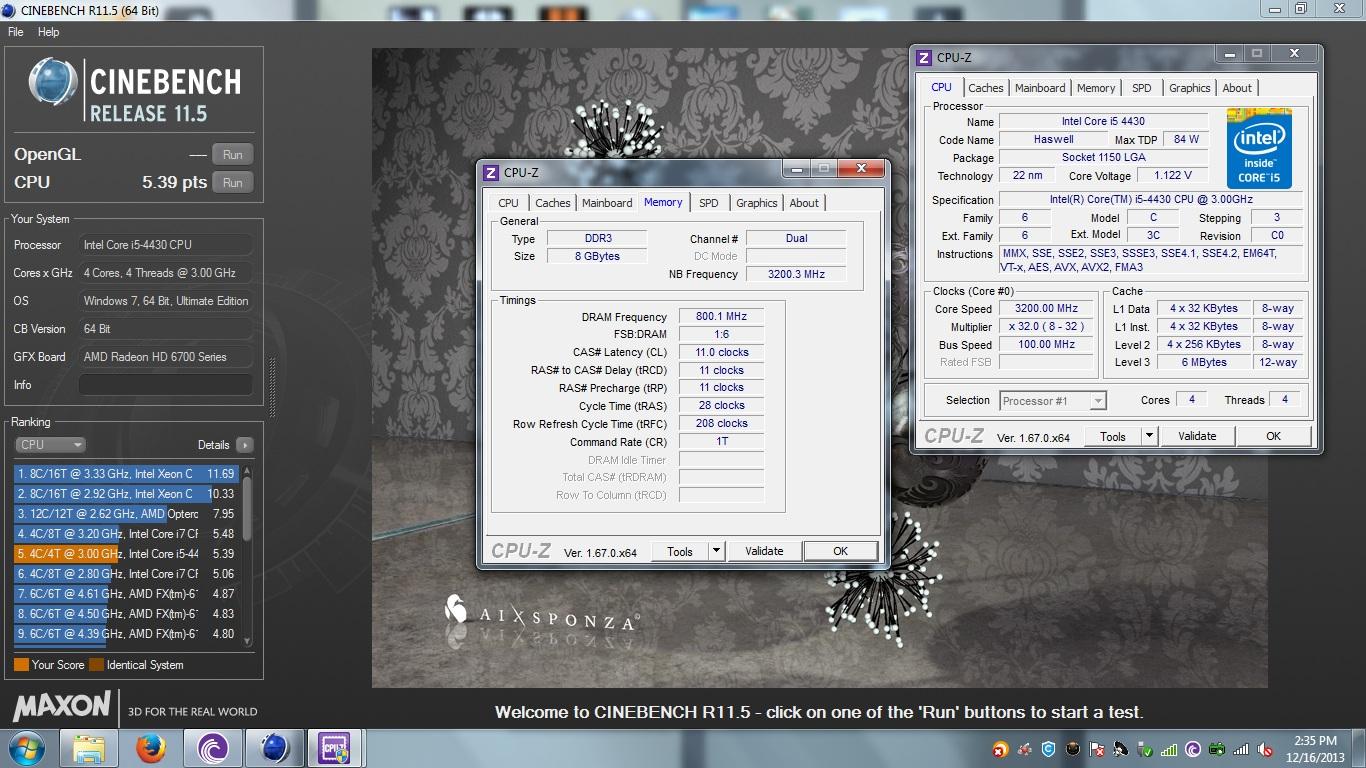Click the green camera tray icon
1366x768 pixels.
[1217, 749]
